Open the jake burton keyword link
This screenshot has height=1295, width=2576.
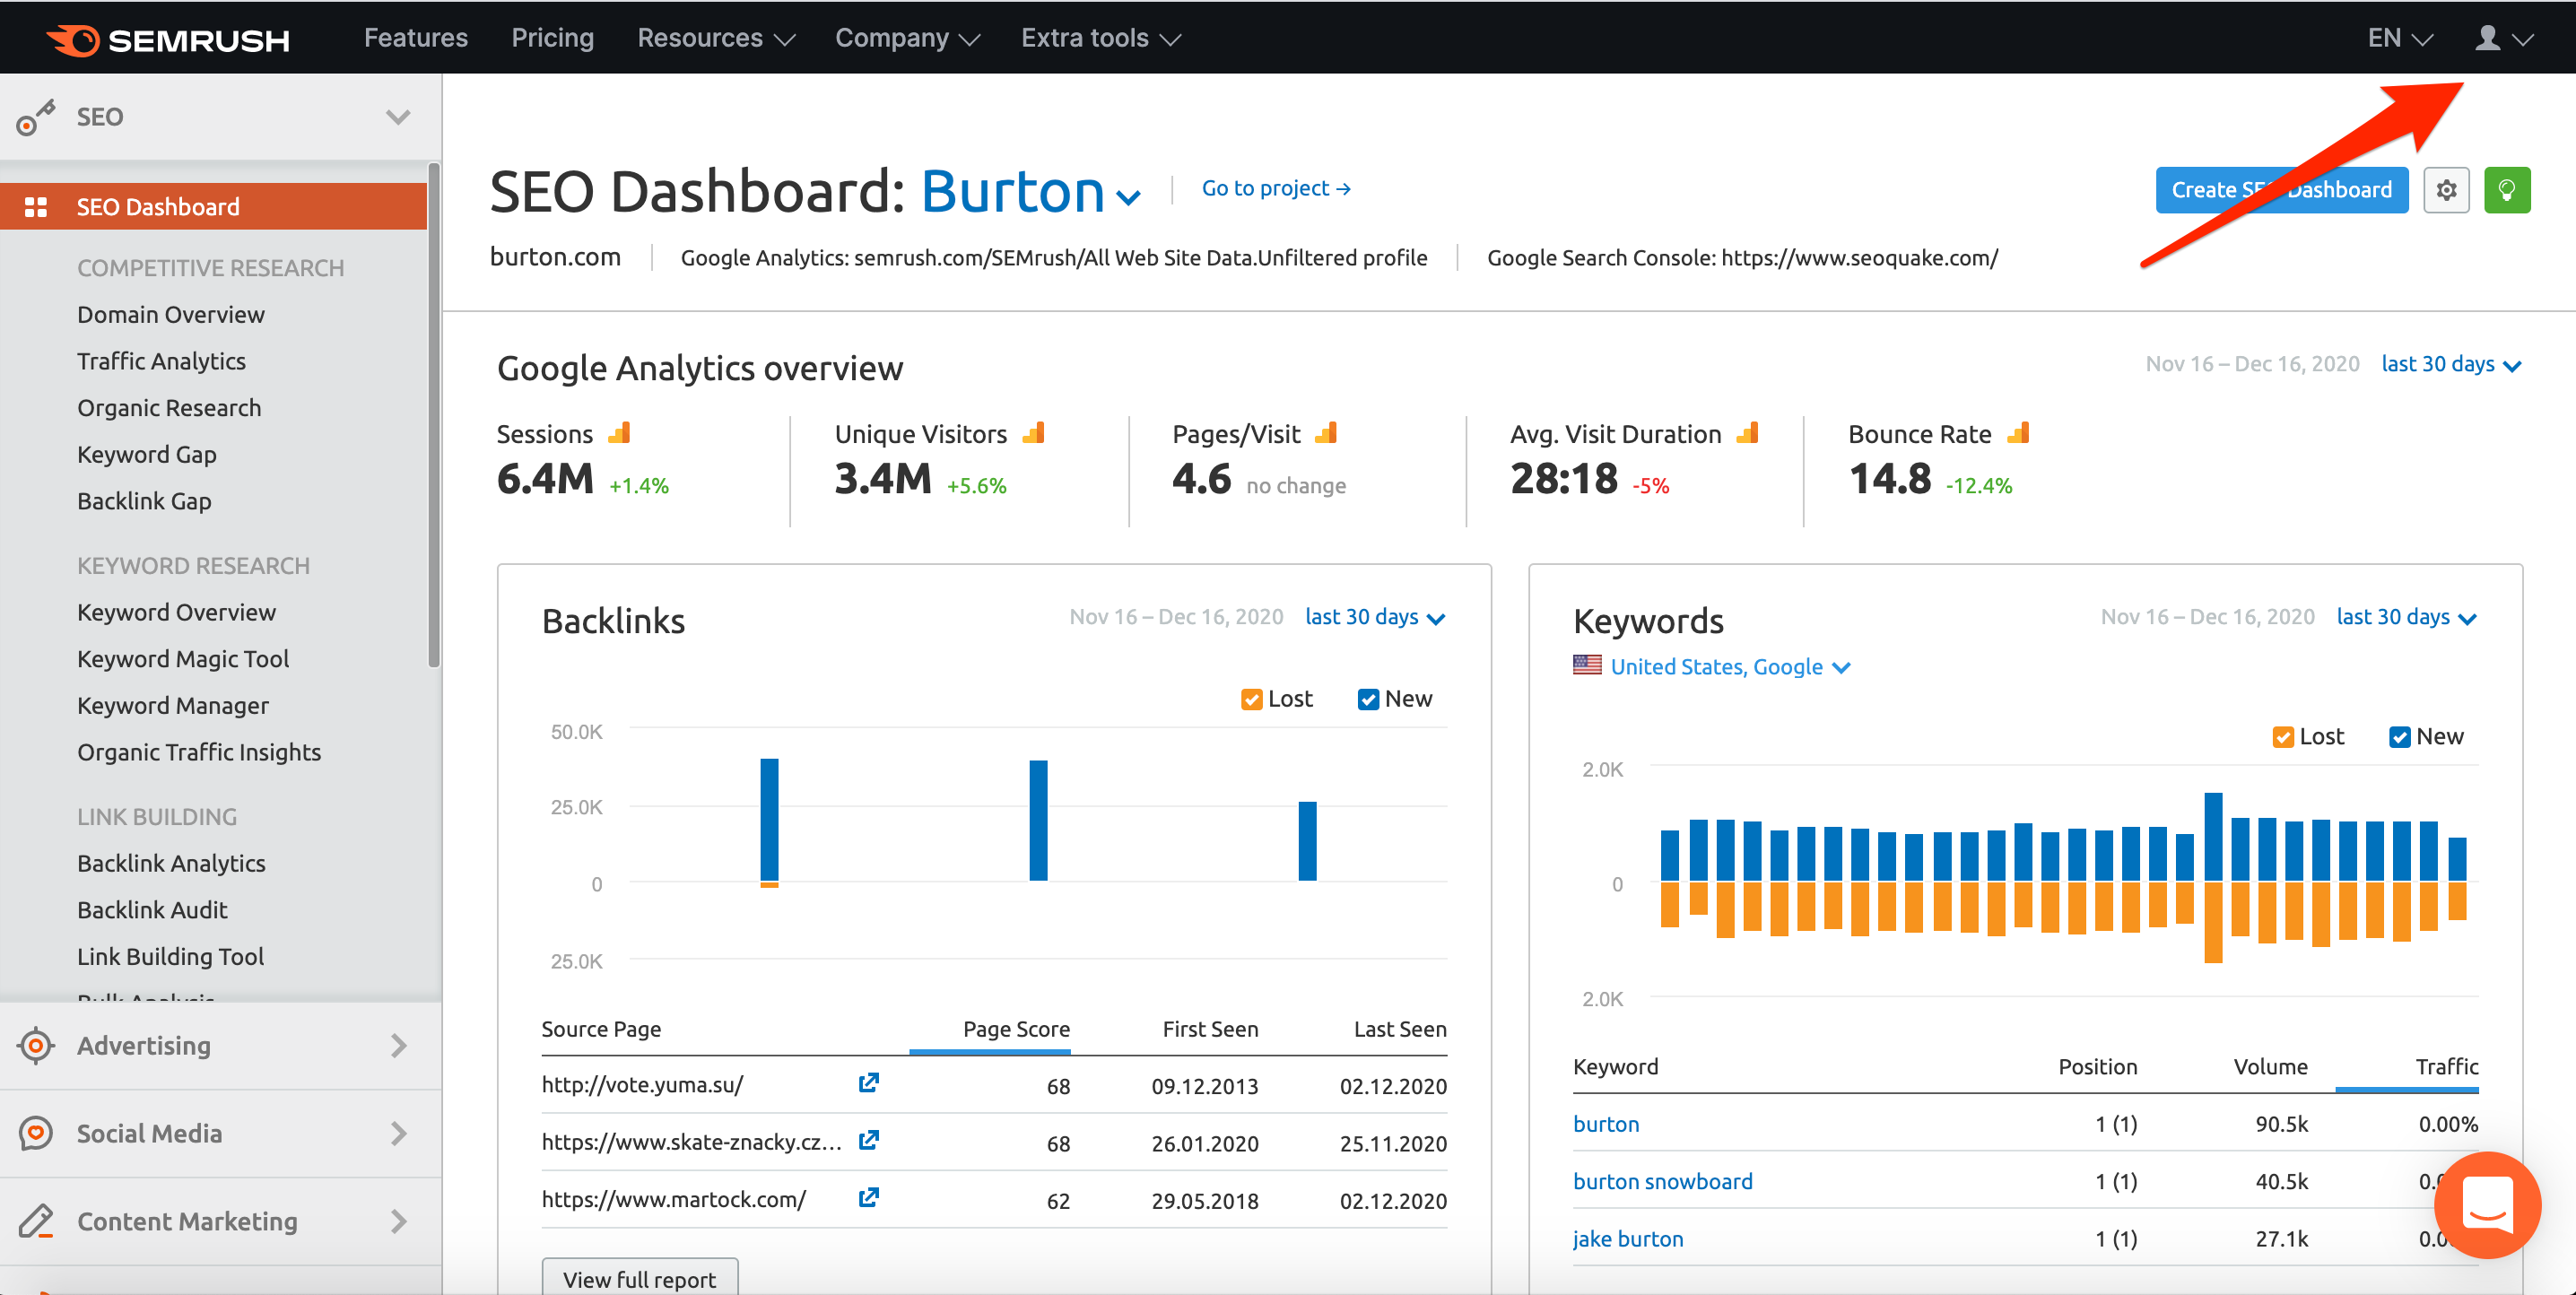1628,1238
